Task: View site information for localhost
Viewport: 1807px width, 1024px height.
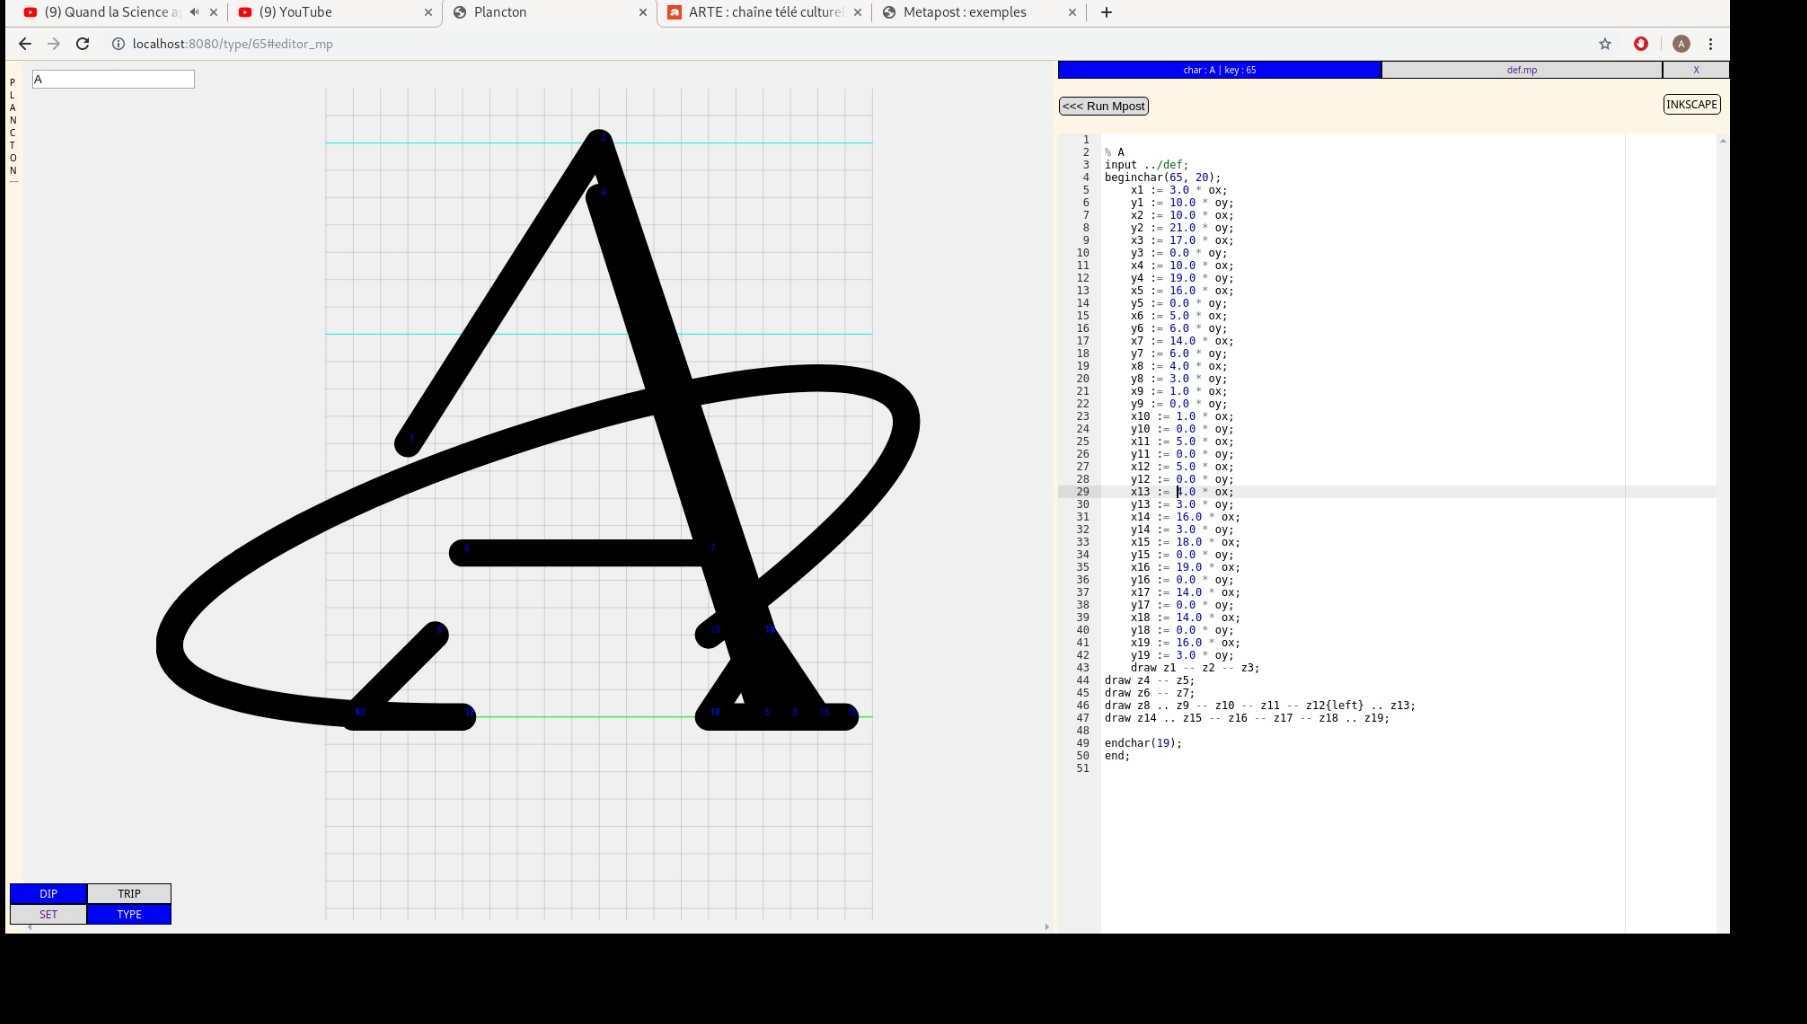Action: [118, 44]
